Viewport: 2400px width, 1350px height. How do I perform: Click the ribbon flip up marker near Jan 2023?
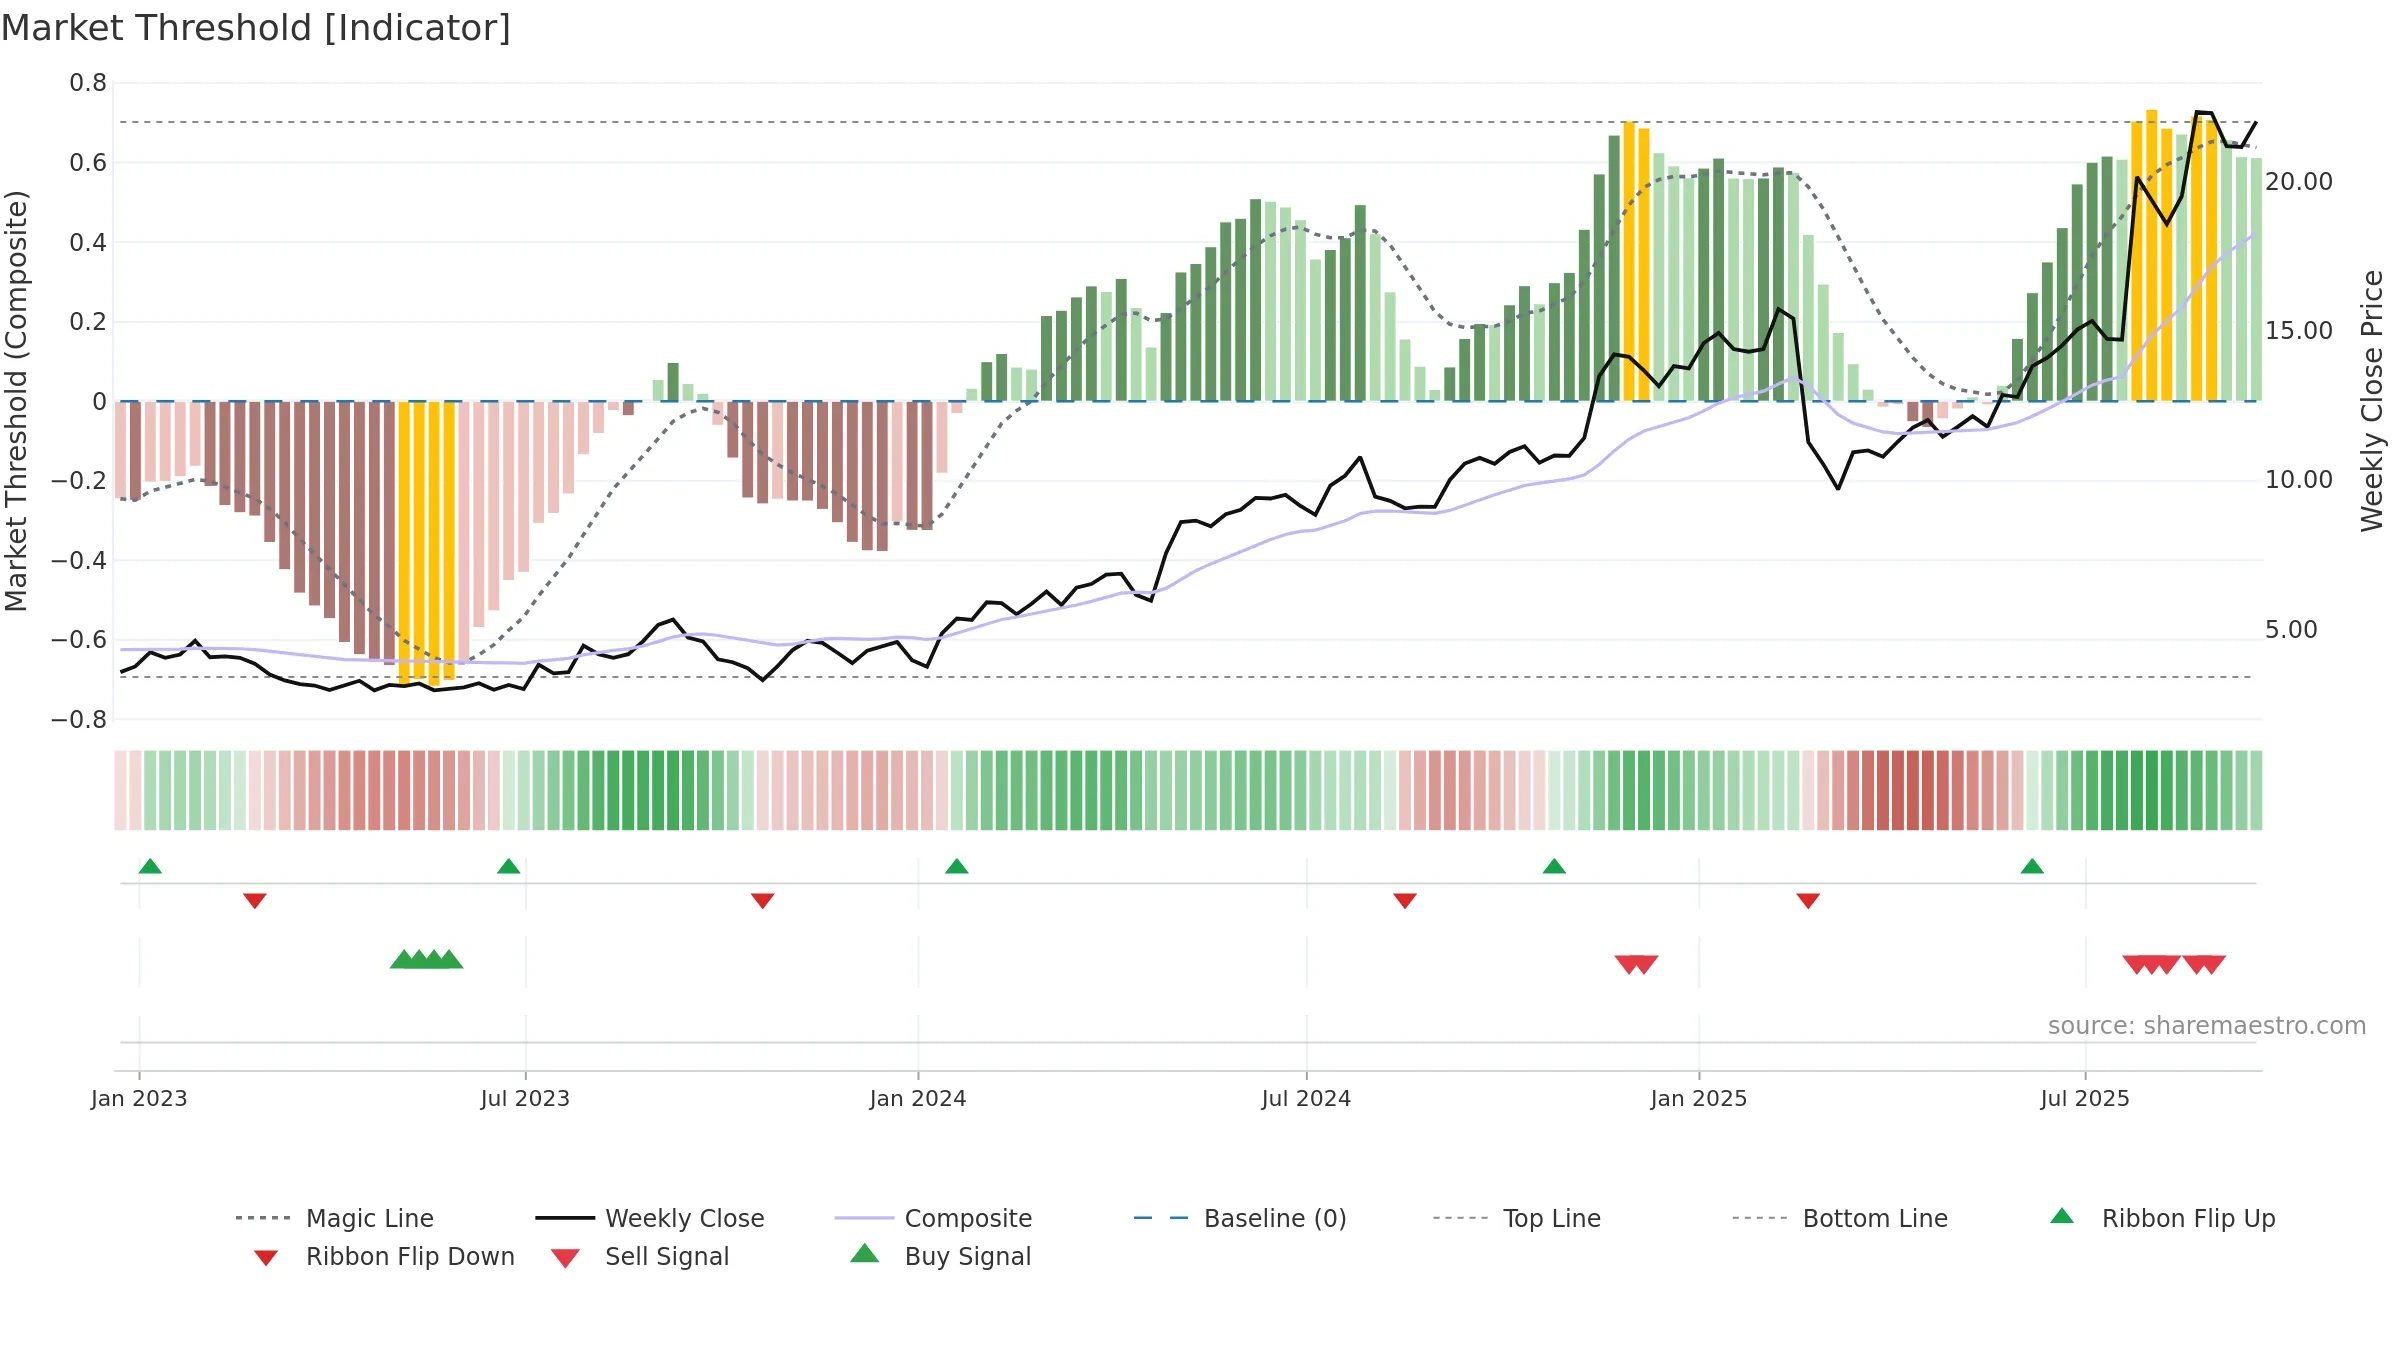(x=150, y=866)
